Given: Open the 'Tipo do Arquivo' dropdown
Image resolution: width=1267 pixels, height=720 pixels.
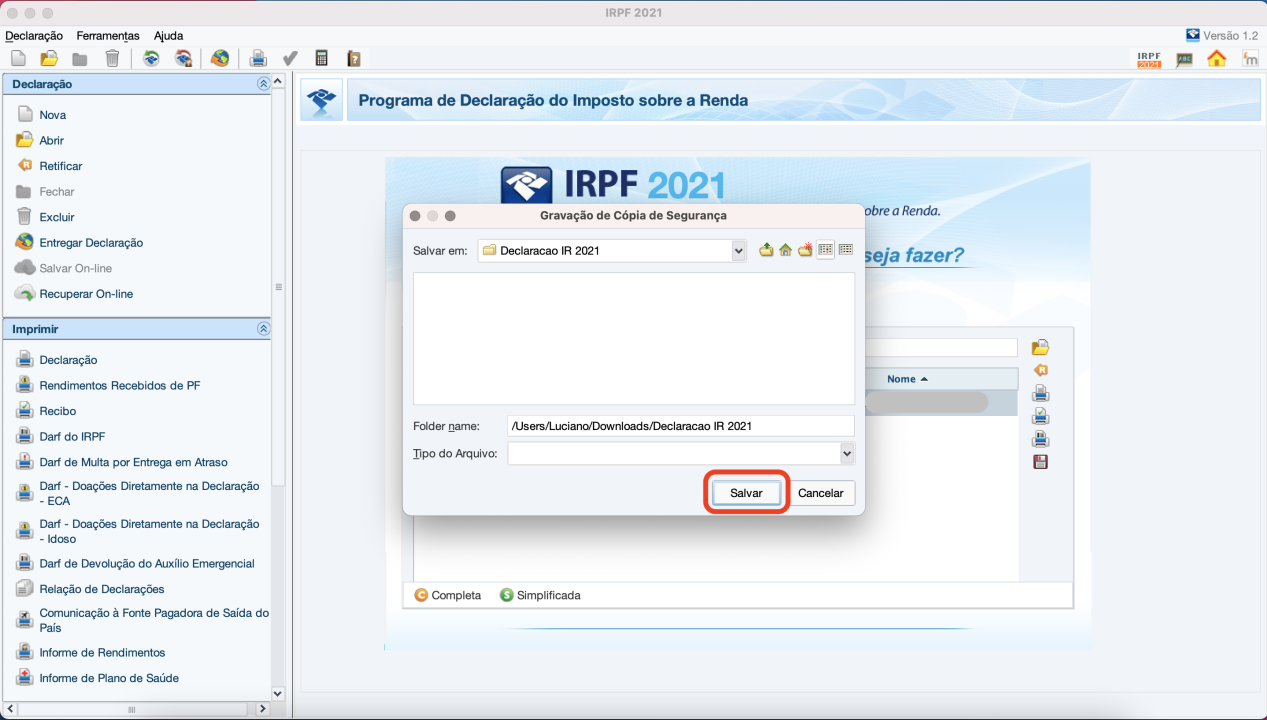Looking at the screenshot, I should pyautogui.click(x=847, y=454).
